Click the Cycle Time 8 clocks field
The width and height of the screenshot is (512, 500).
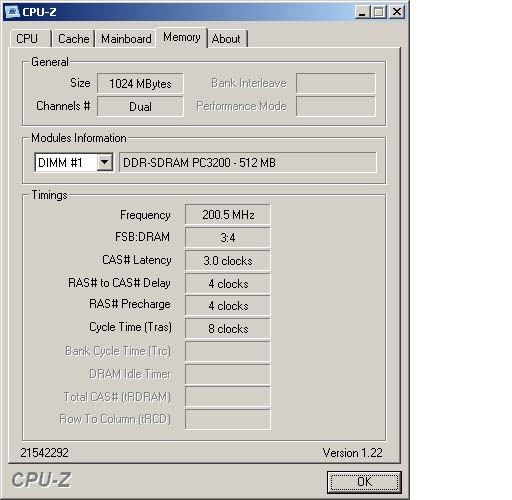(x=228, y=328)
